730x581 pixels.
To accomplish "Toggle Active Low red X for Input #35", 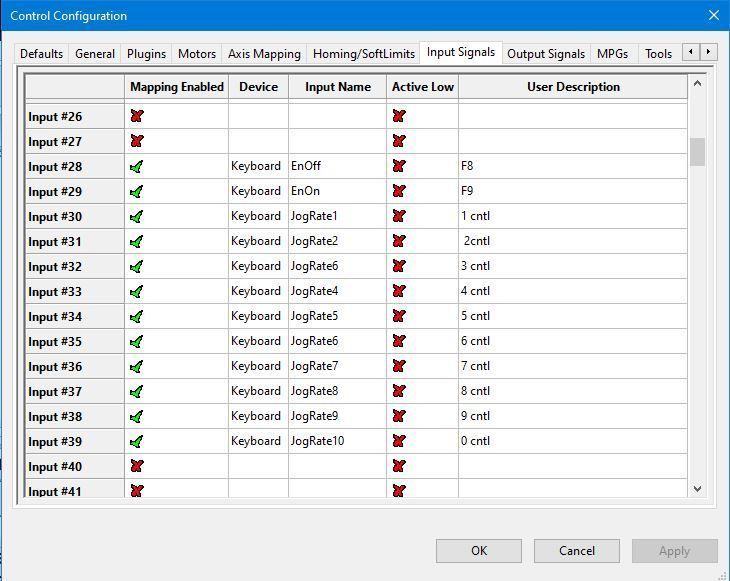I will 399,341.
